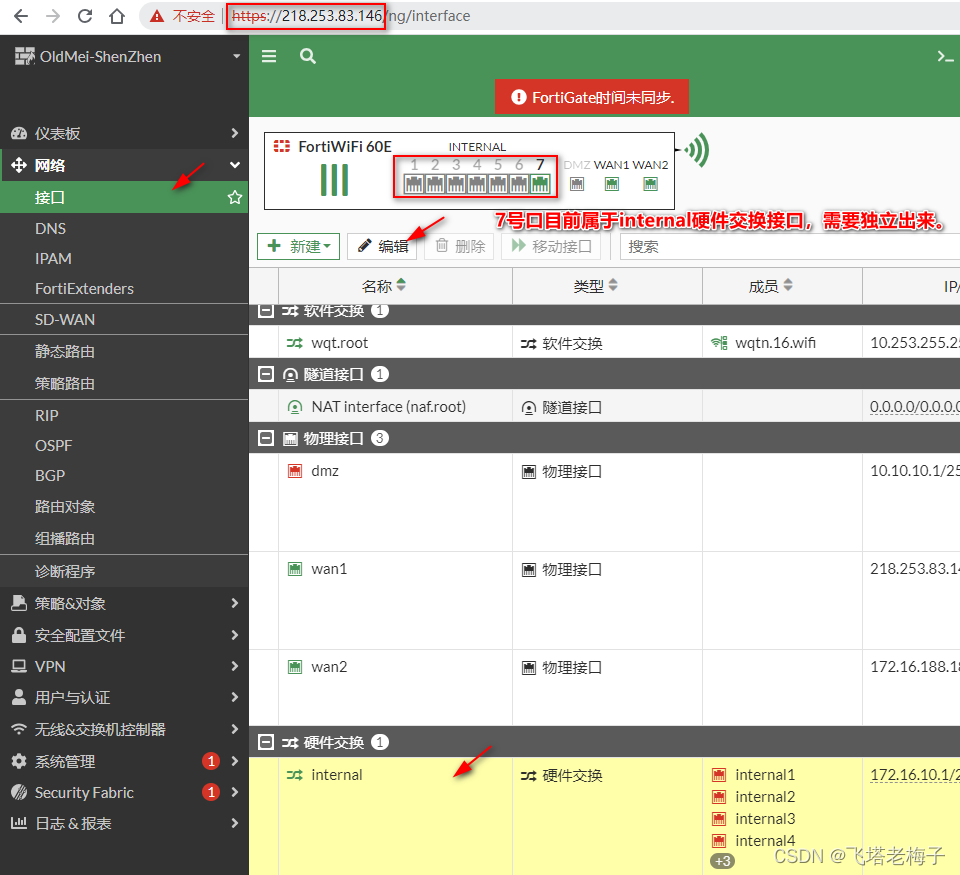Click the wqtn.16.wifi member icon
The width and height of the screenshot is (960, 875).
719,343
